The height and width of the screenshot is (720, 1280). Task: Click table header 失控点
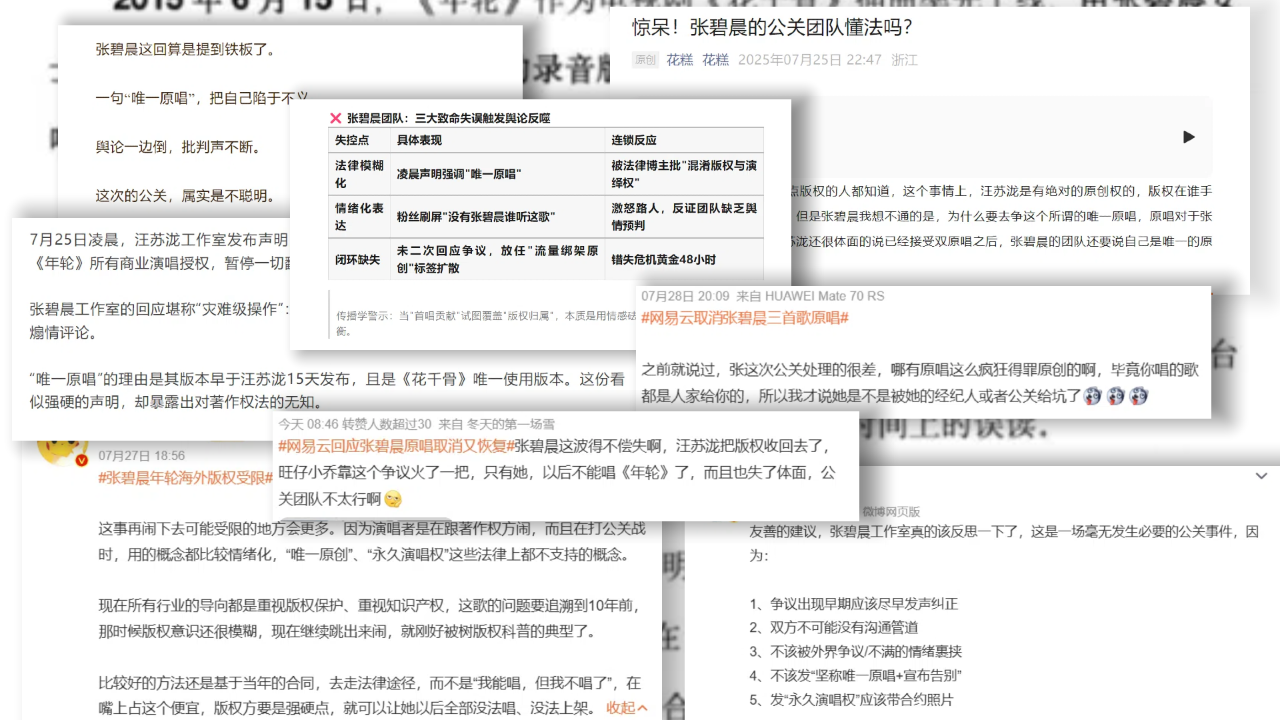(x=352, y=140)
